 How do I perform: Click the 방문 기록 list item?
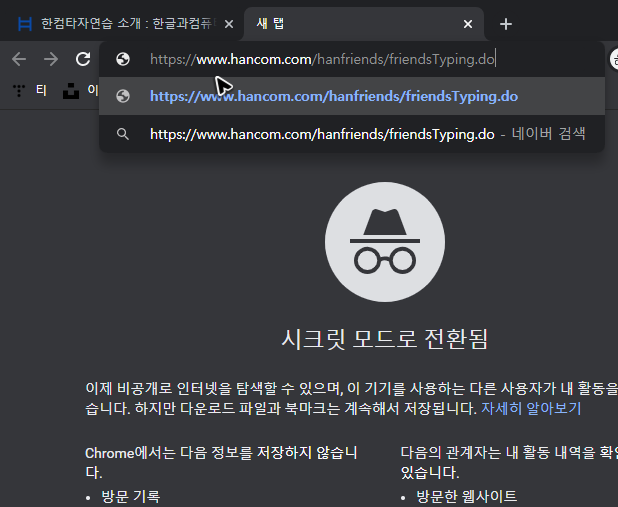[x=130, y=497]
